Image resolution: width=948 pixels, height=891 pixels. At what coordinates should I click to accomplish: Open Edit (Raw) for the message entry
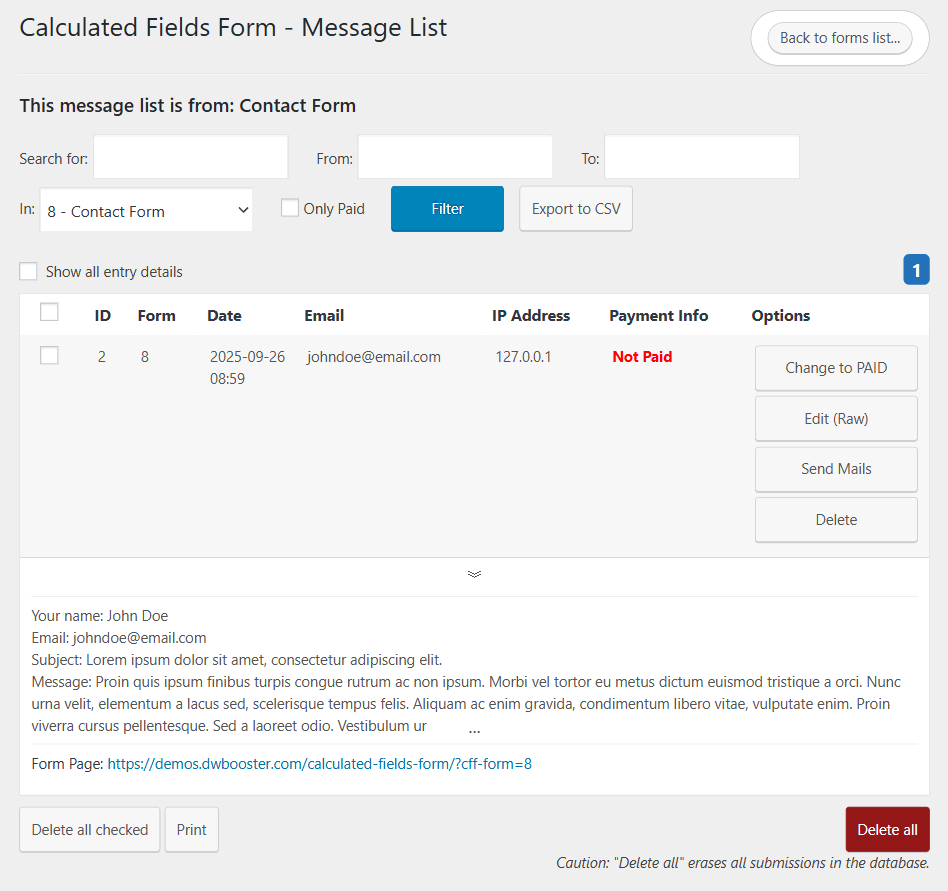836,418
